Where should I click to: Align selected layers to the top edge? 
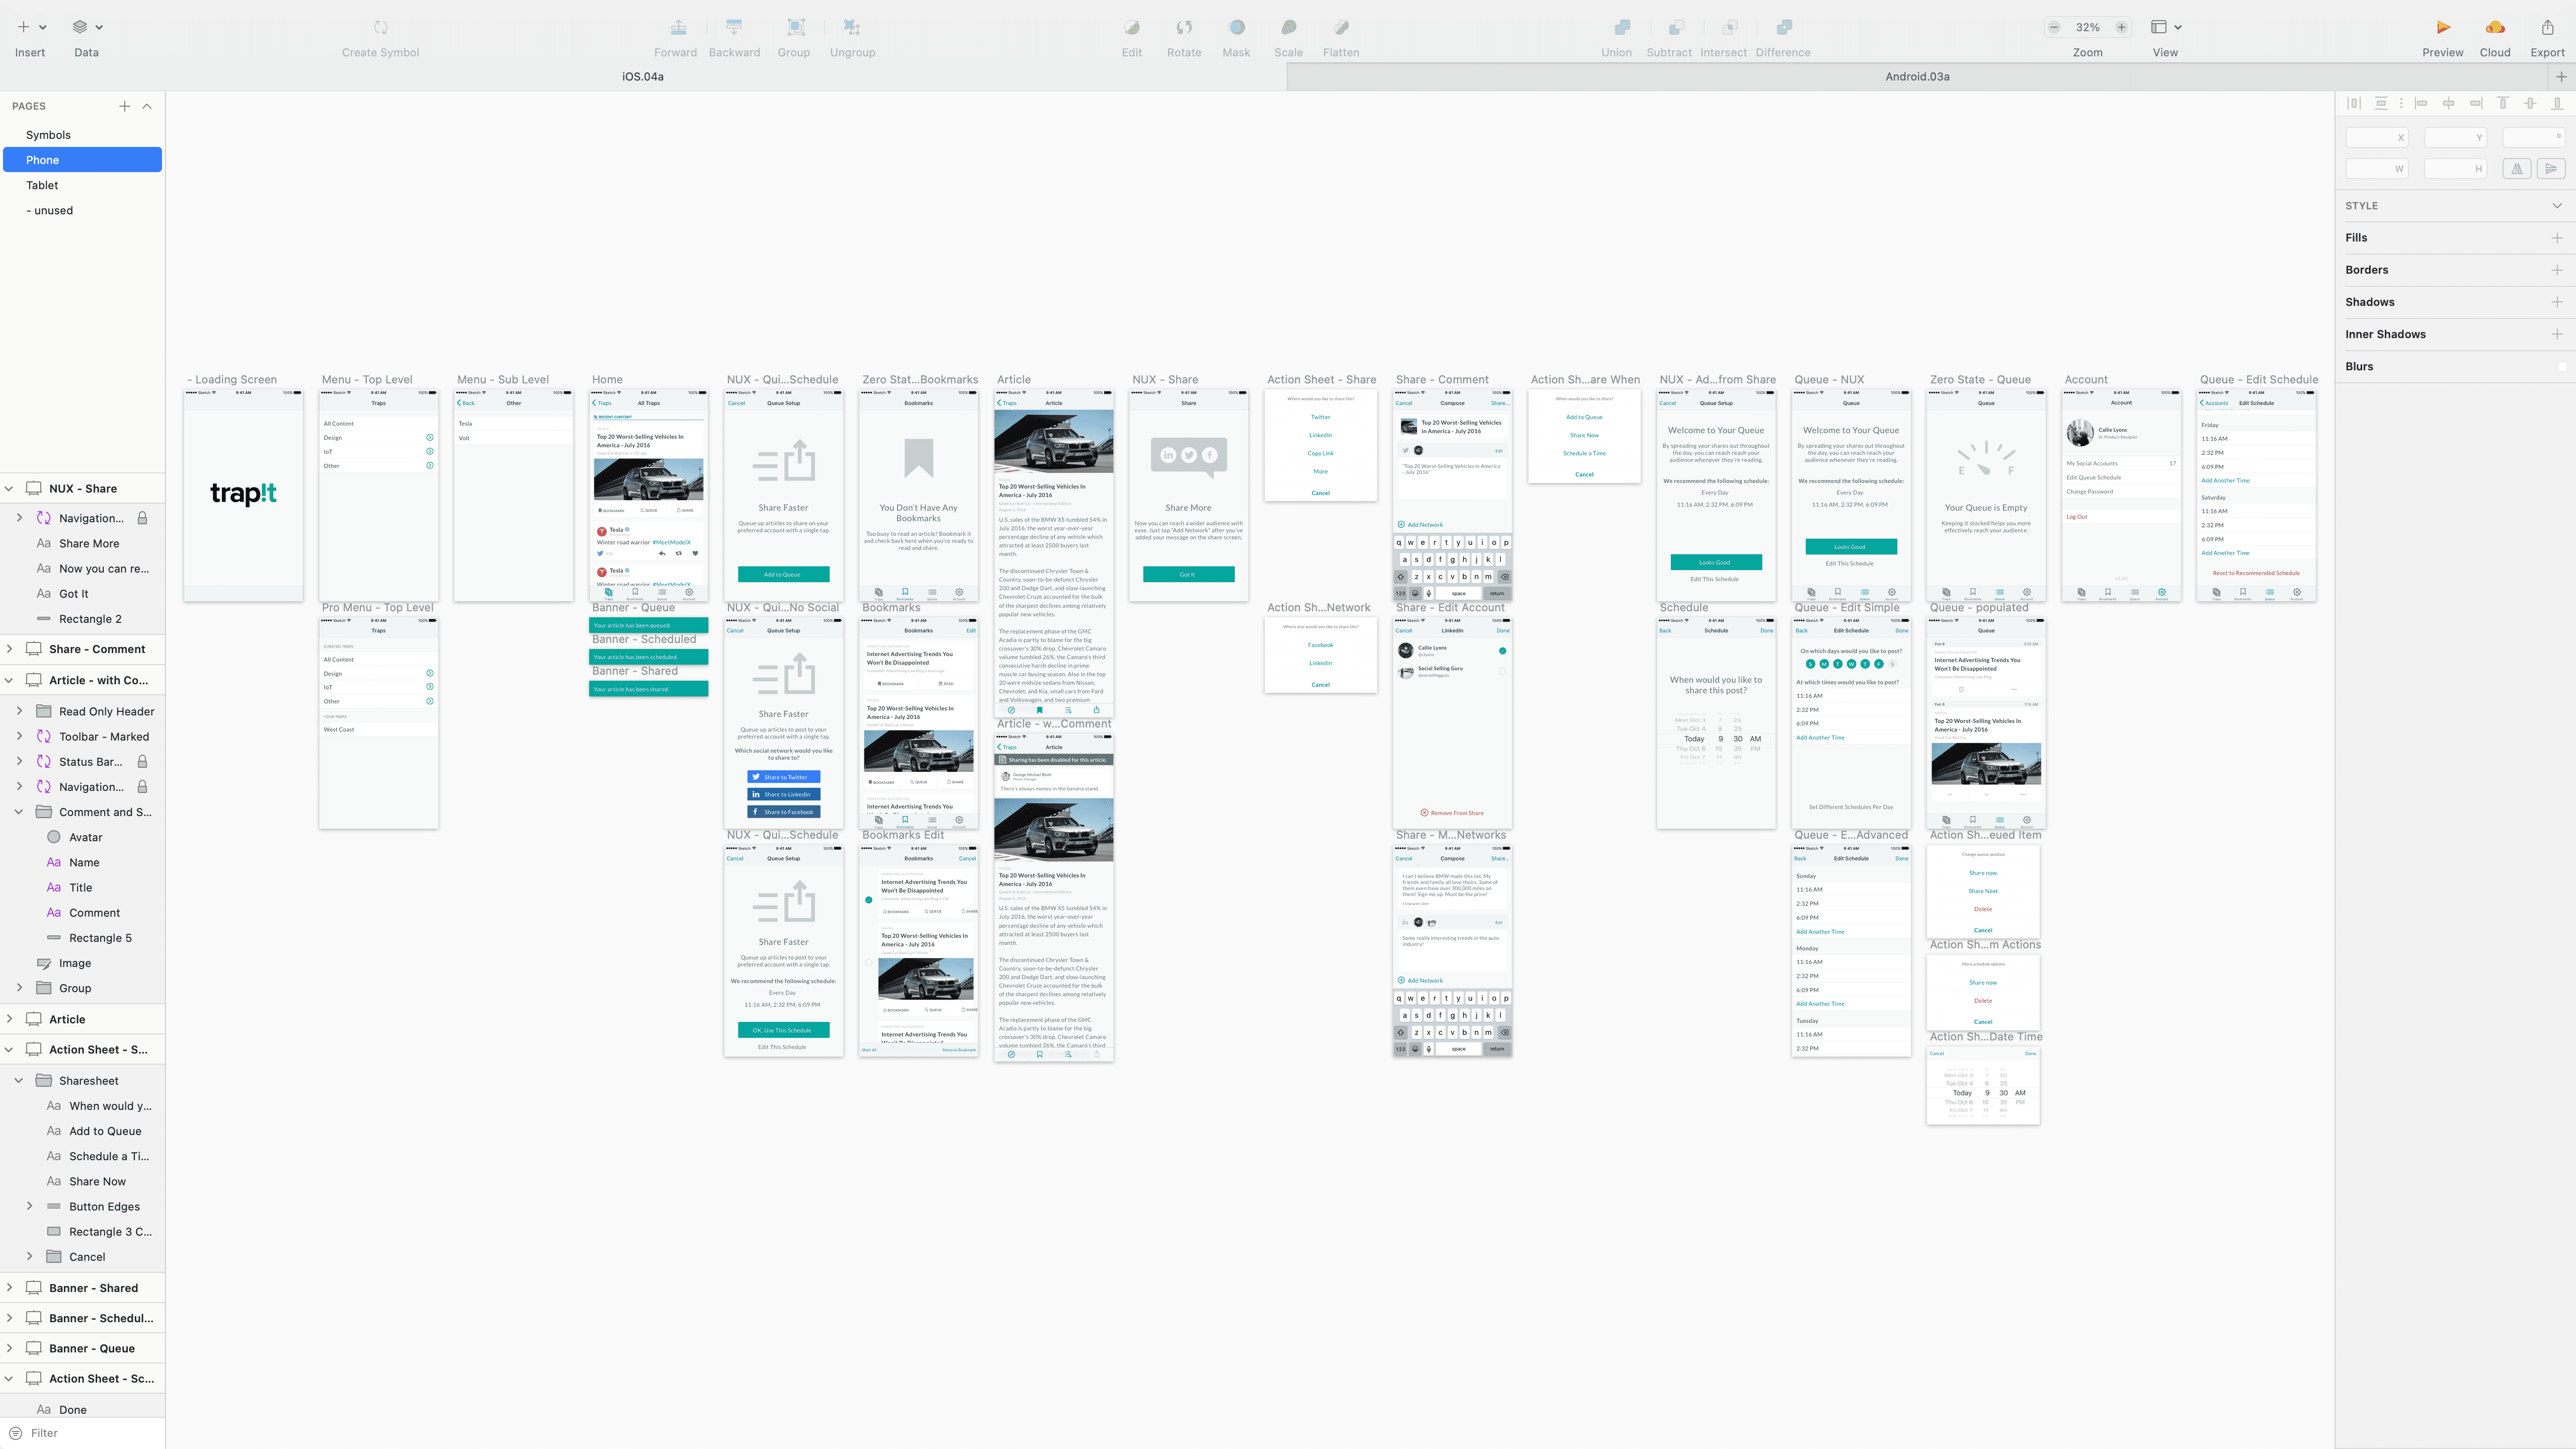[2503, 103]
